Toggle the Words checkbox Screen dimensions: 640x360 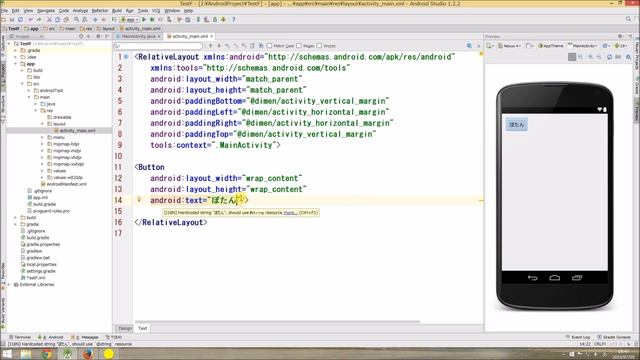click(319, 46)
